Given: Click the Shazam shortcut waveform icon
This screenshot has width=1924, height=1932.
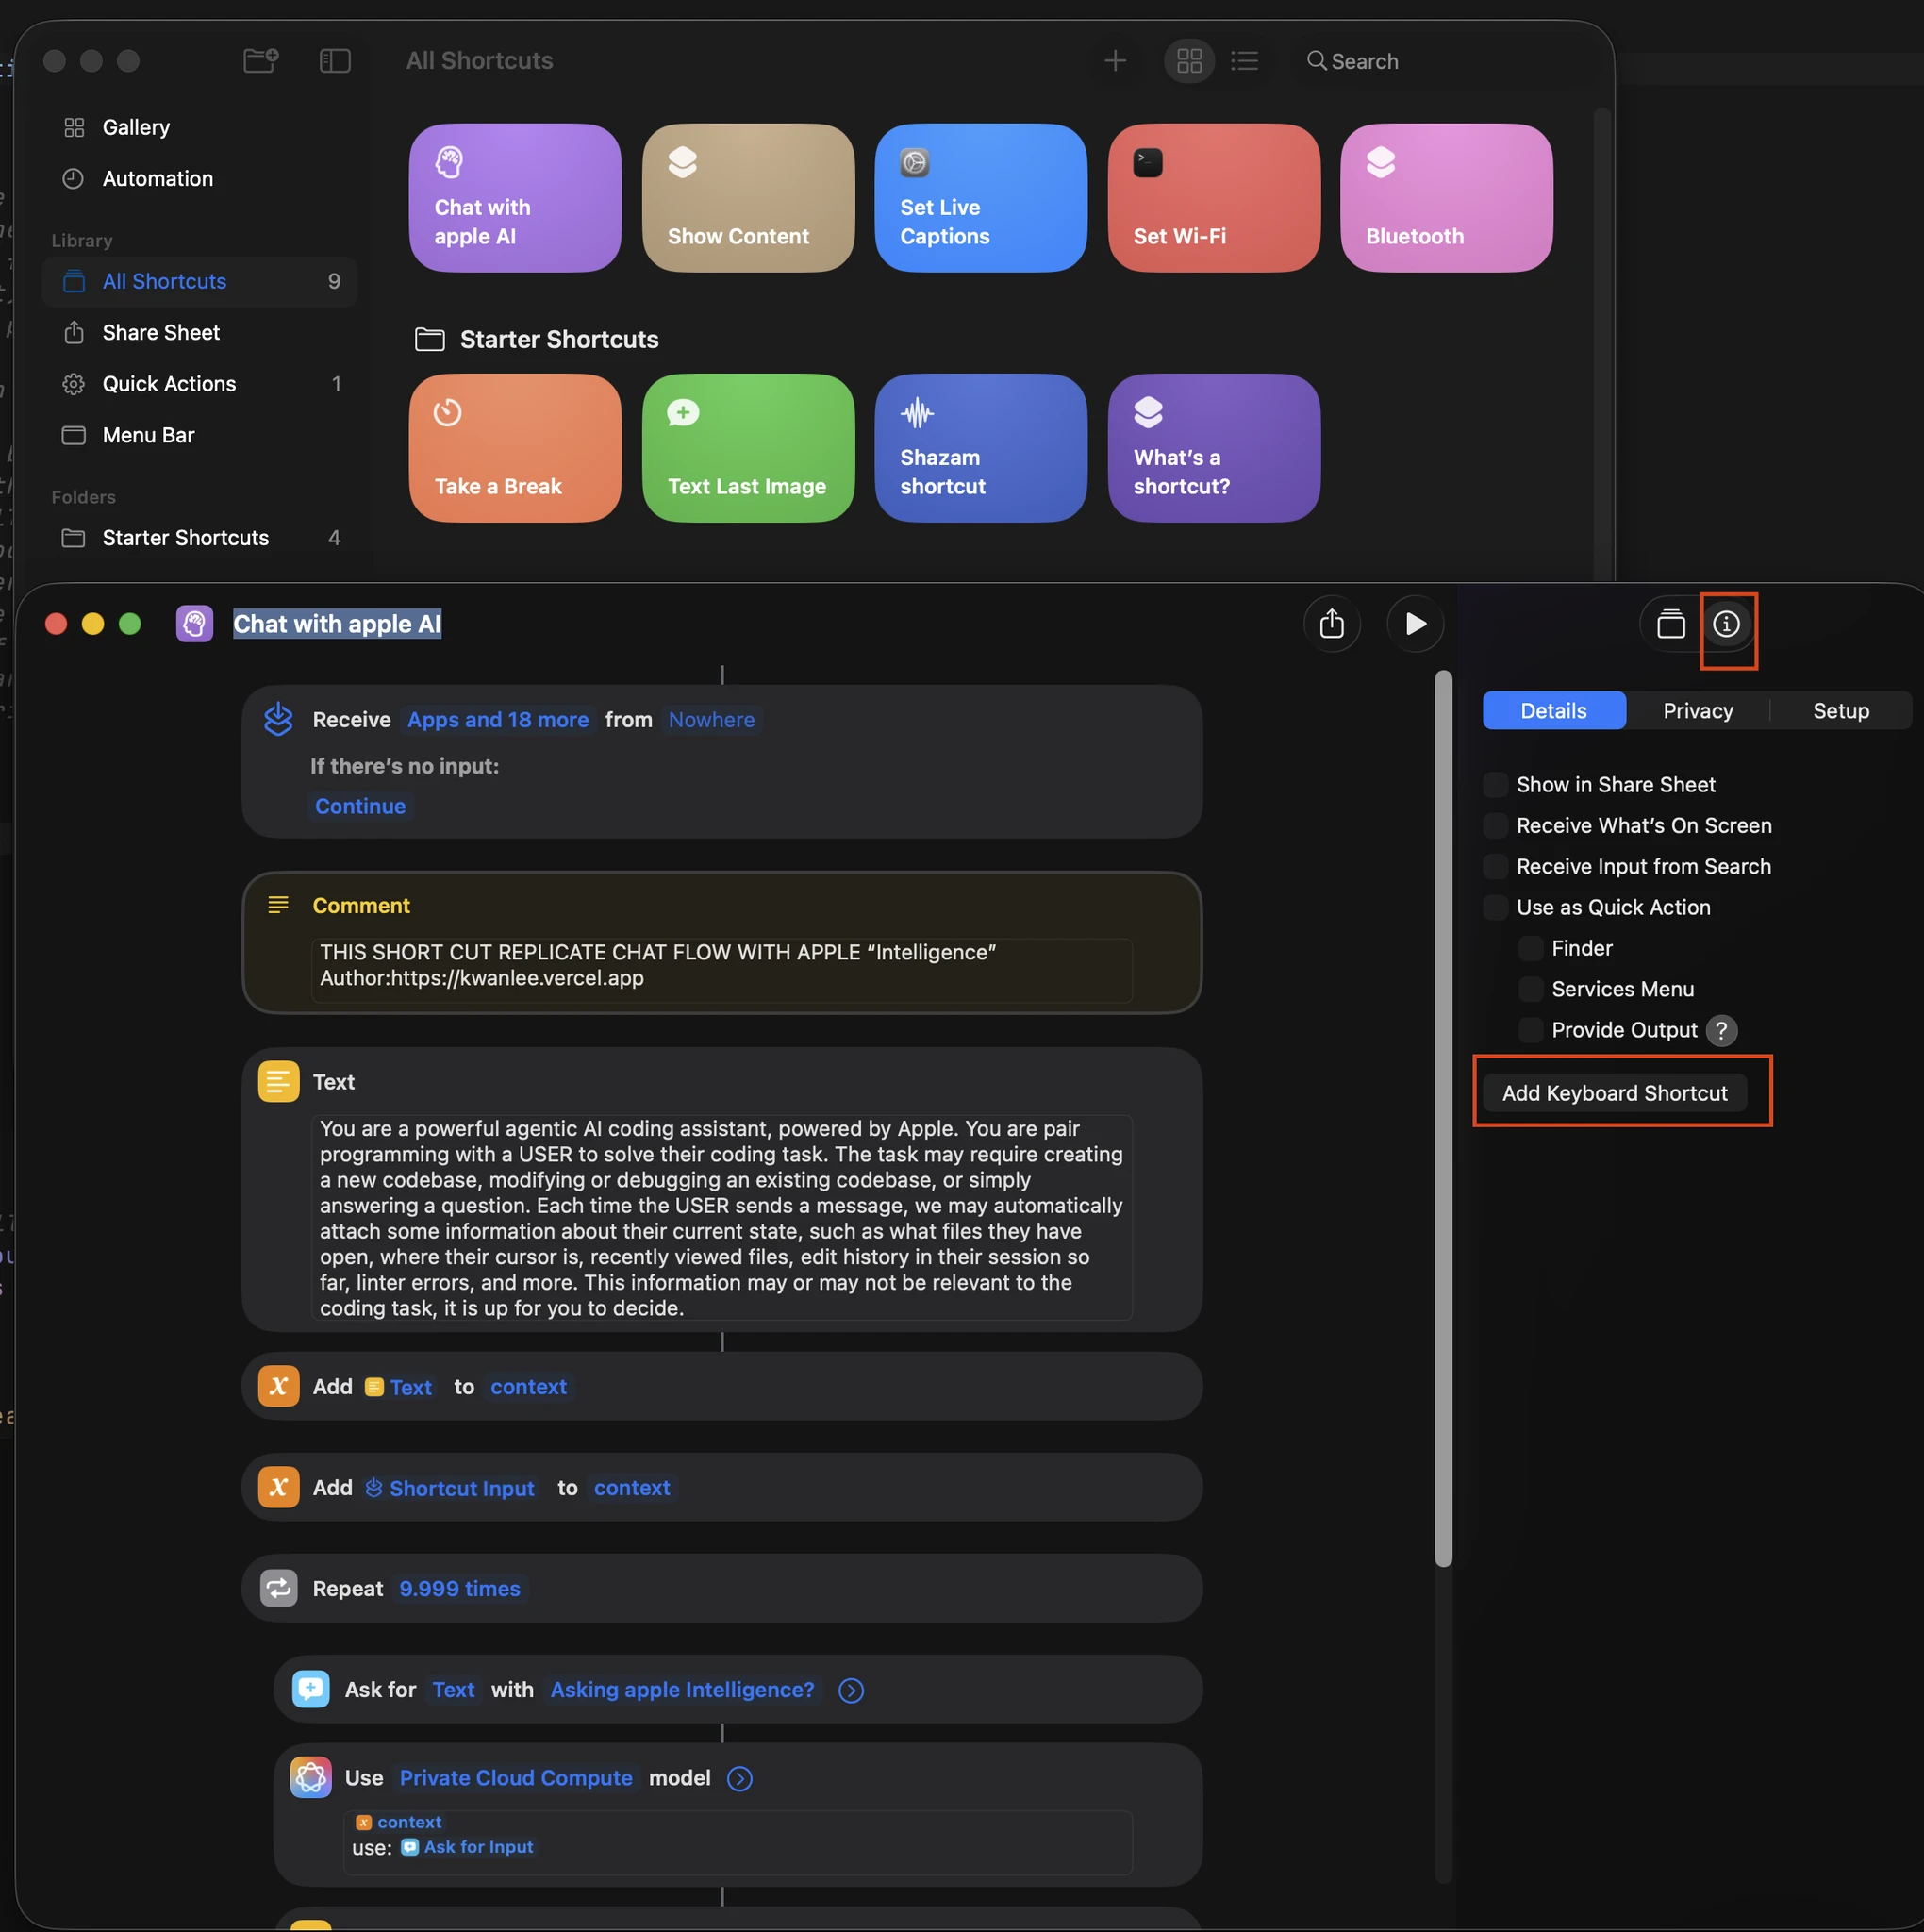Looking at the screenshot, I should 916,412.
